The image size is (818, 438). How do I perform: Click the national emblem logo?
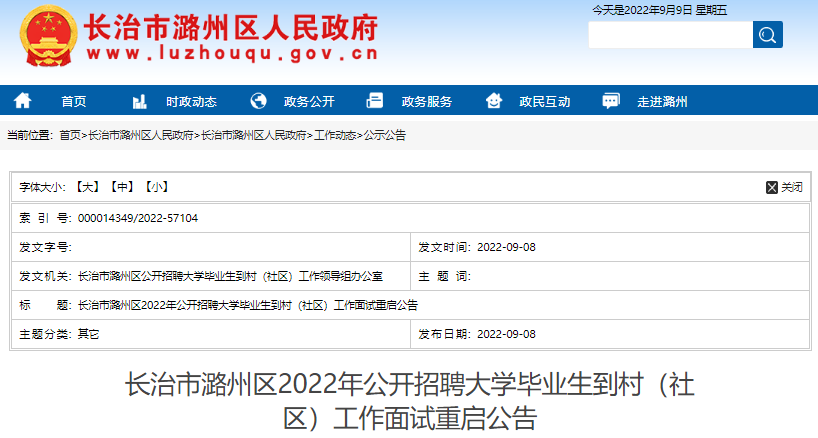[x=48, y=35]
